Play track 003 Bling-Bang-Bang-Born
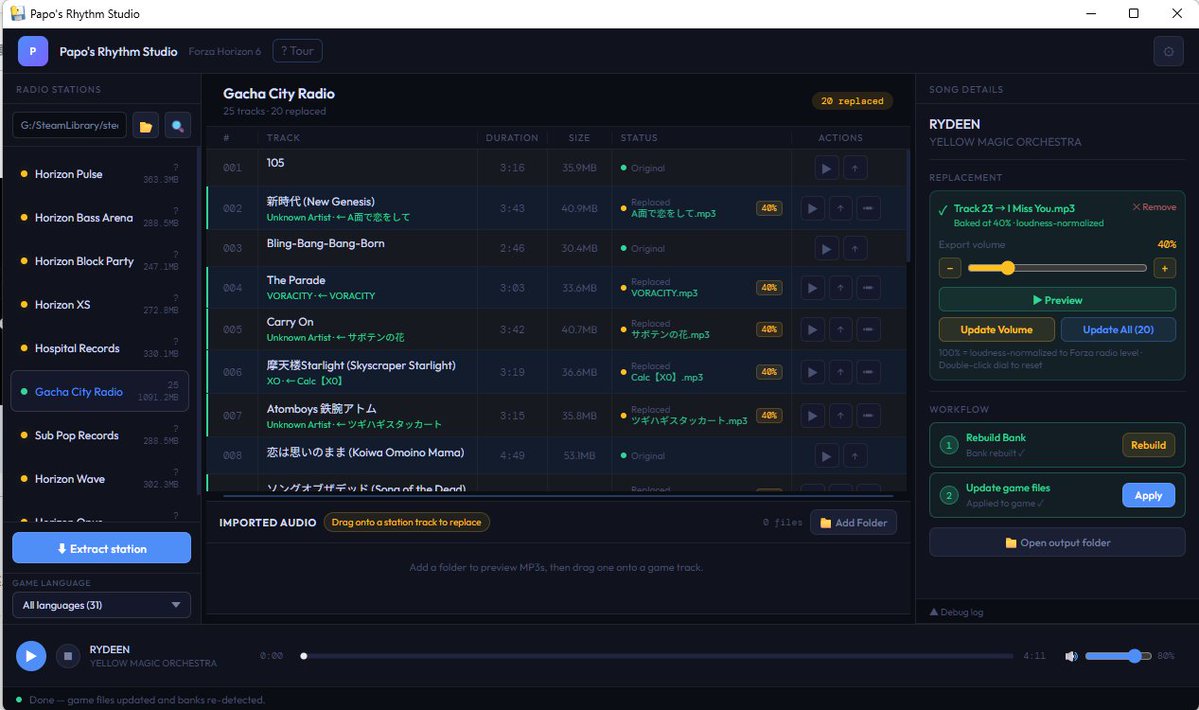The image size is (1199, 710). (826, 248)
